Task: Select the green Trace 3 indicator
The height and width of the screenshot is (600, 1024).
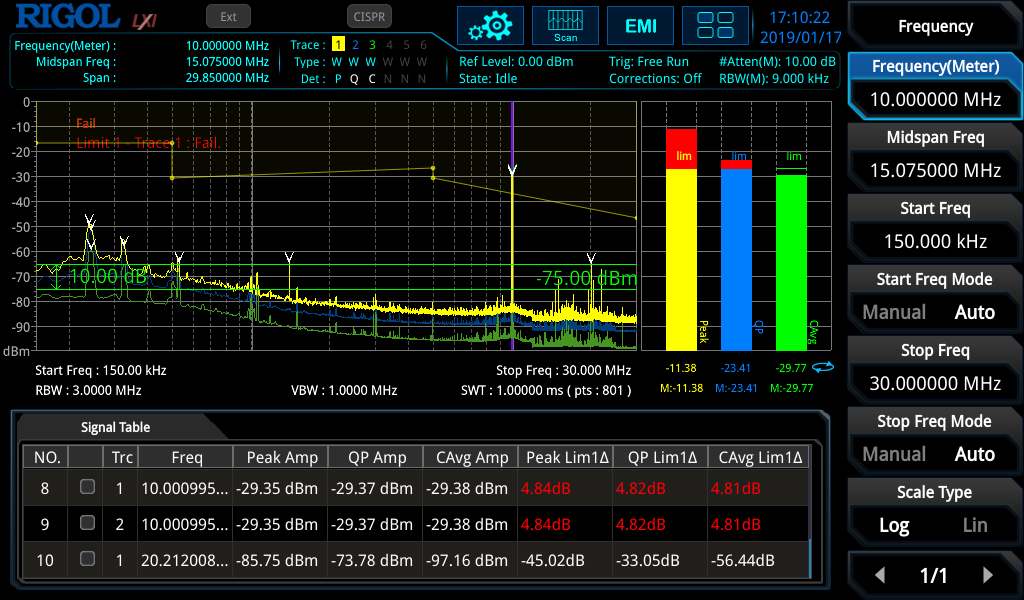Action: (372, 44)
